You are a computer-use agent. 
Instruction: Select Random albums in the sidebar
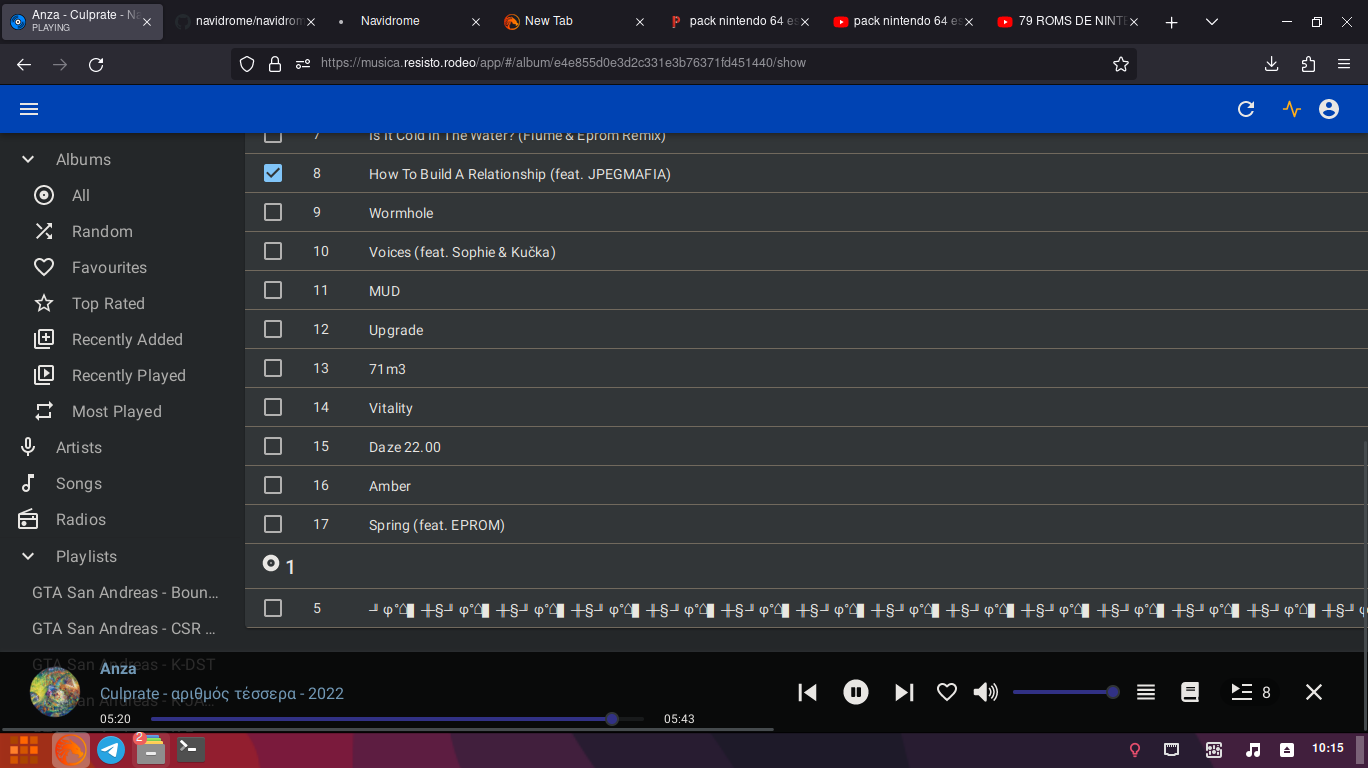(102, 231)
